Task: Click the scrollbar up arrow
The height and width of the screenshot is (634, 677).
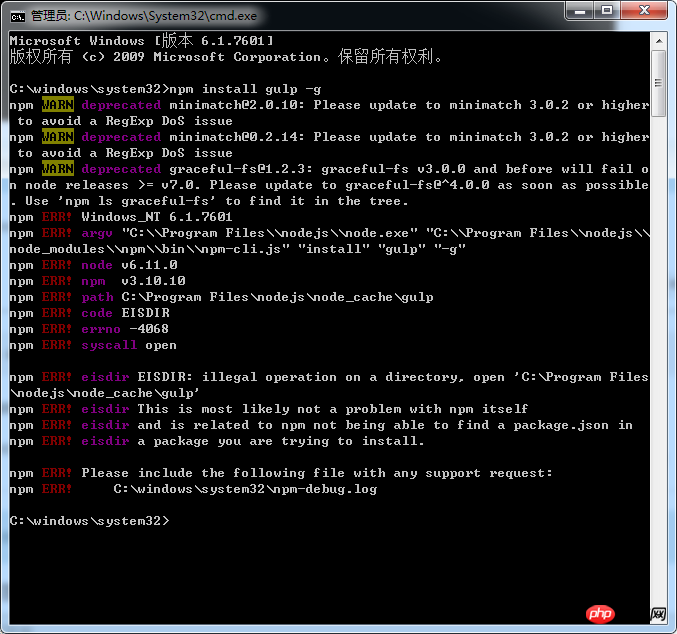Action: coord(659,41)
